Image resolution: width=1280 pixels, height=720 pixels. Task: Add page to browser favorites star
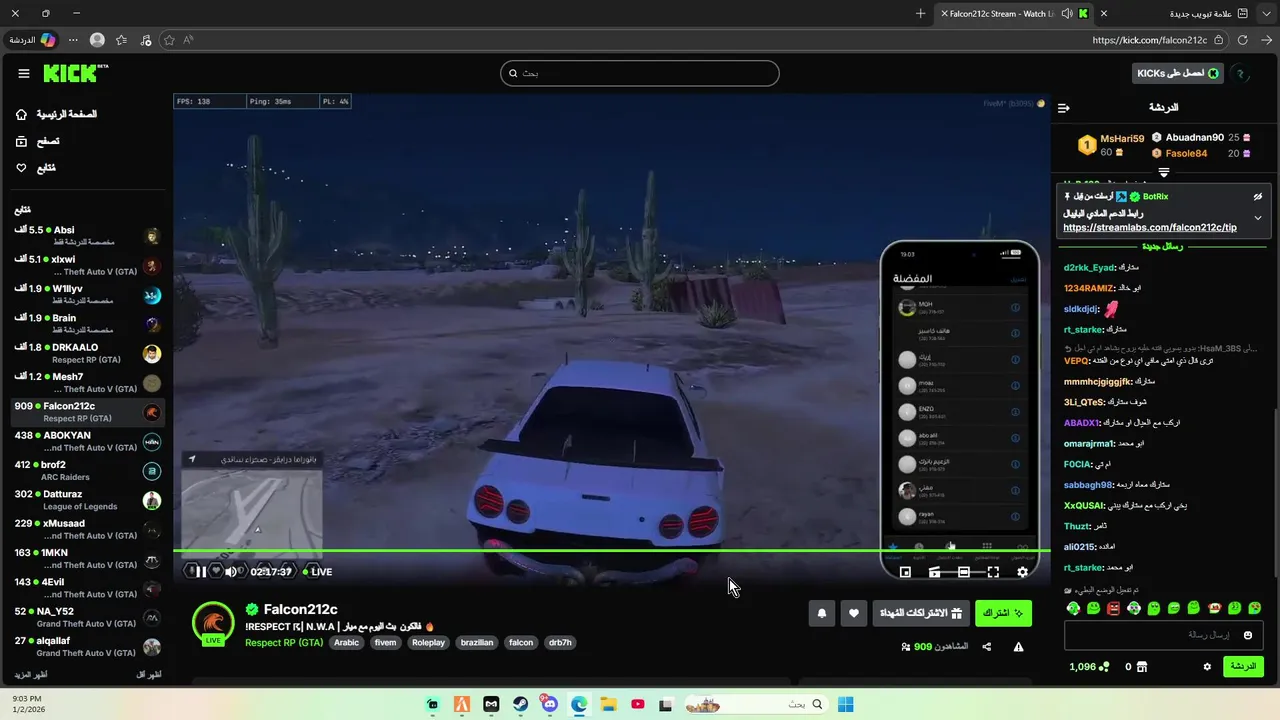coord(169,40)
